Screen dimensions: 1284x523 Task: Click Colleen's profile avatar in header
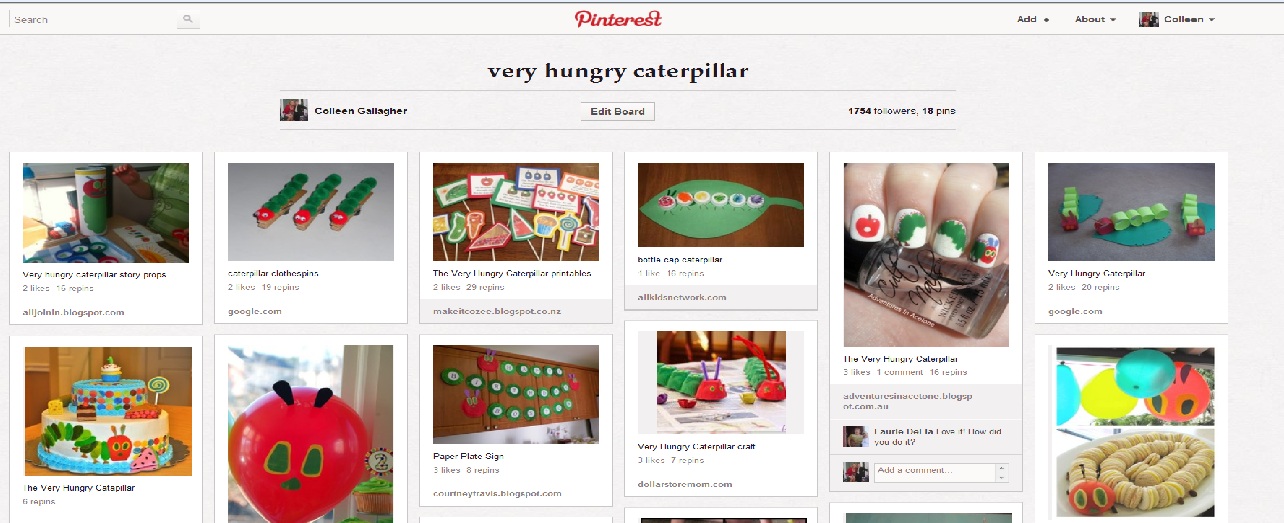tap(1149, 19)
